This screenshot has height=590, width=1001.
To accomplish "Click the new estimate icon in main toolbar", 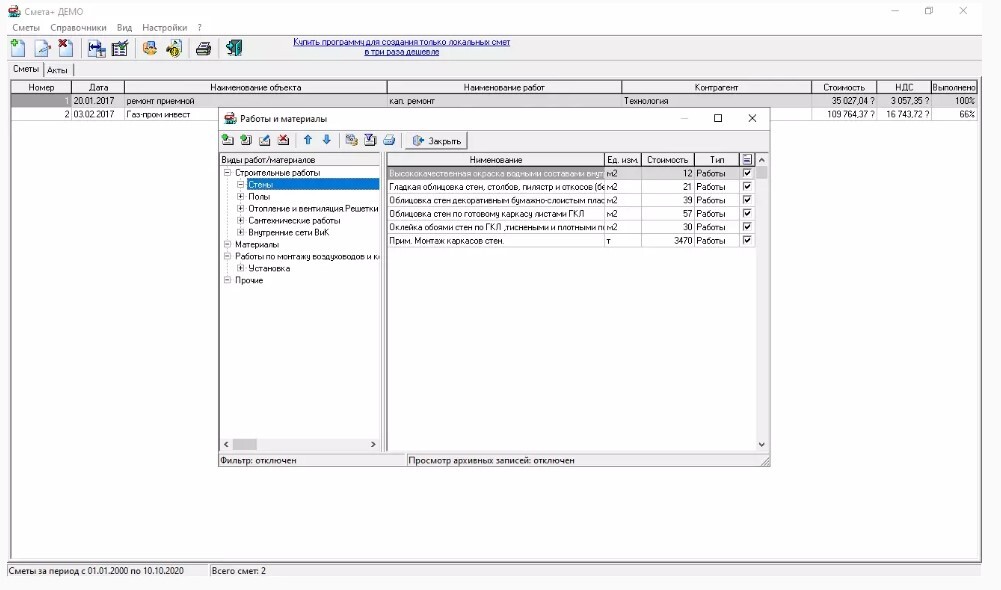I will click(18, 48).
